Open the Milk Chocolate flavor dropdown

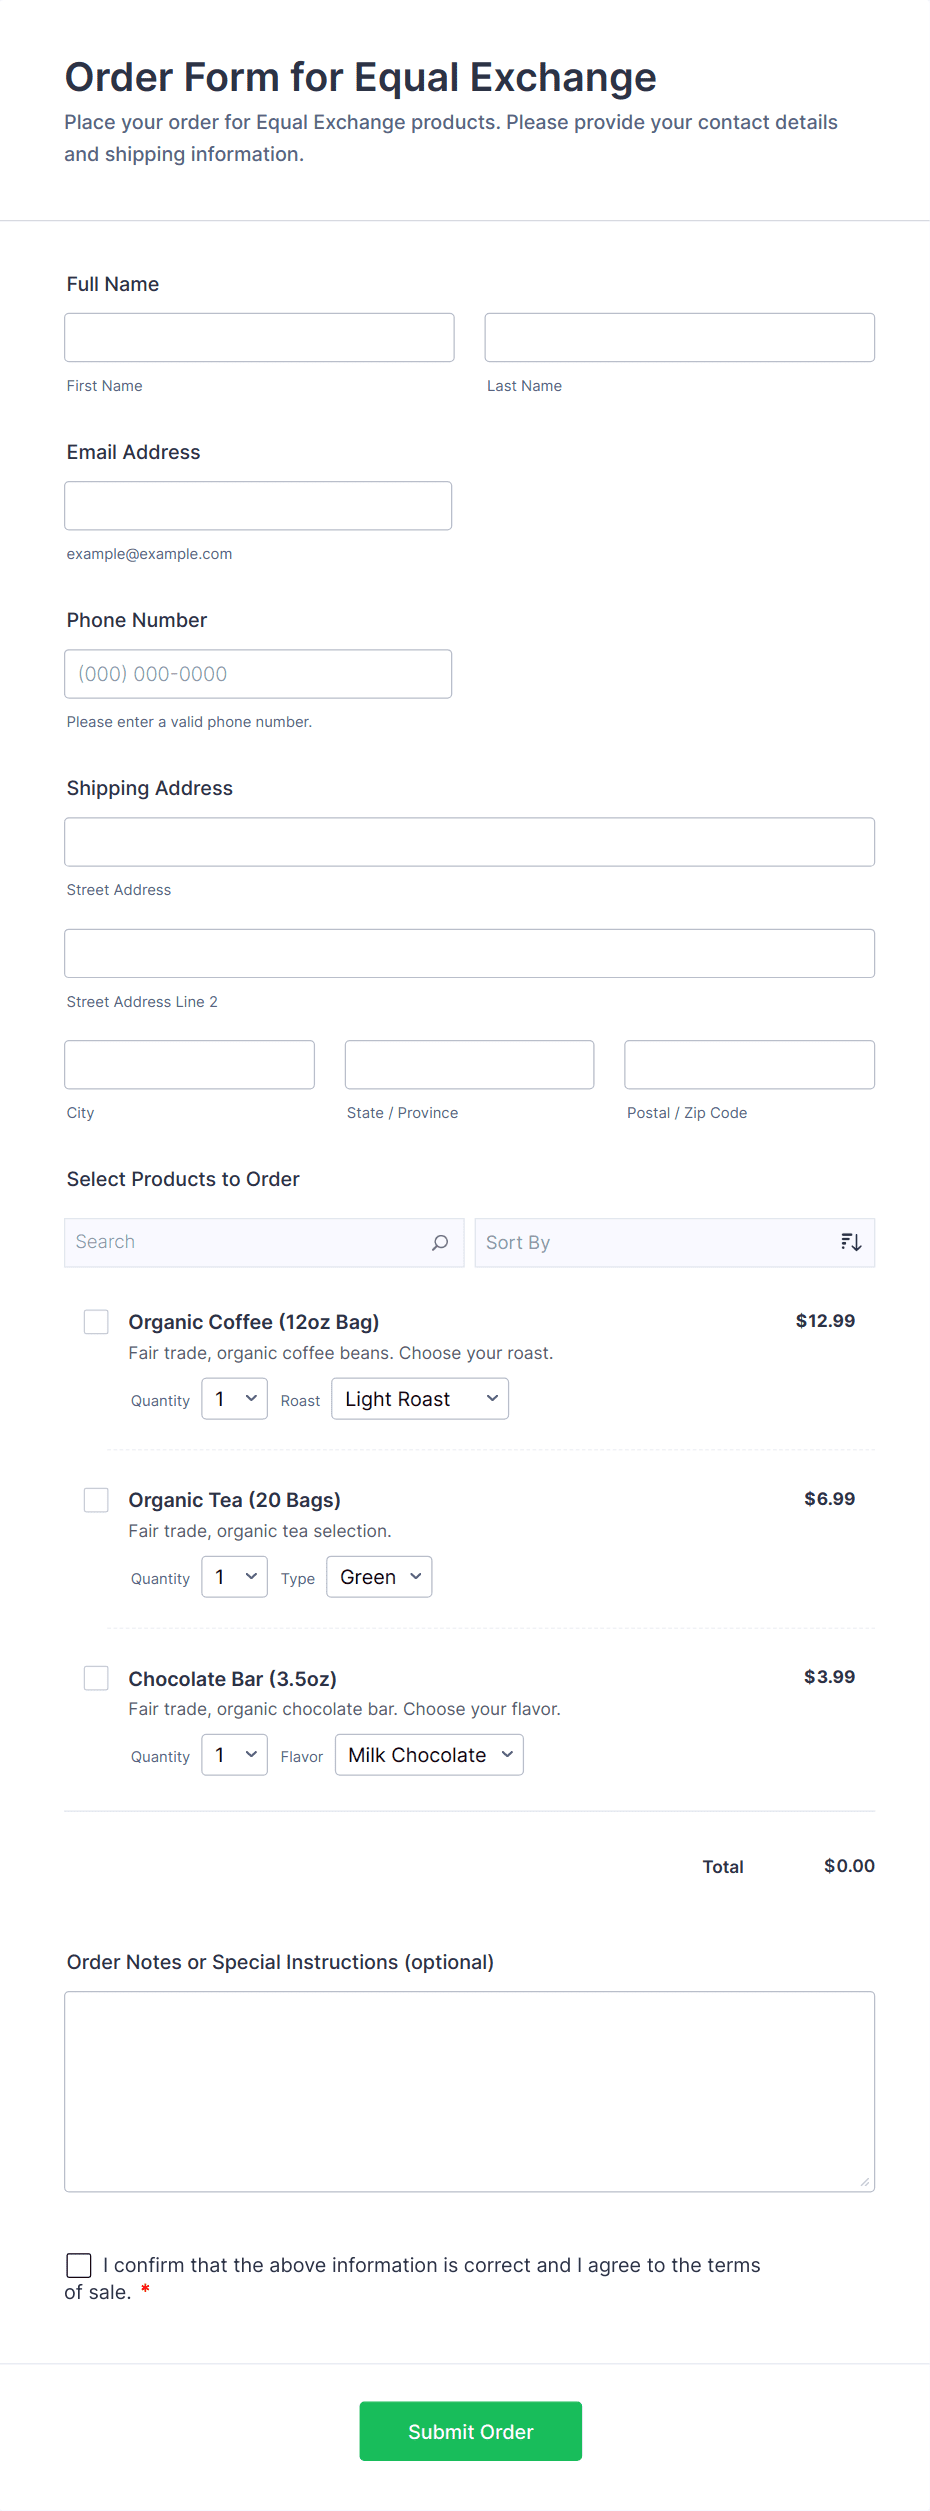[x=429, y=1755]
